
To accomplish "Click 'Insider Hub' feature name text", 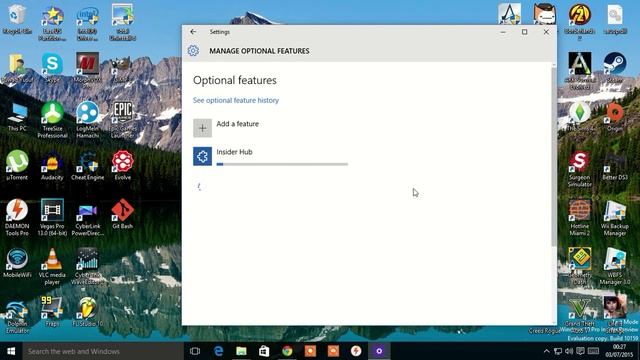I will pyautogui.click(x=234, y=152).
